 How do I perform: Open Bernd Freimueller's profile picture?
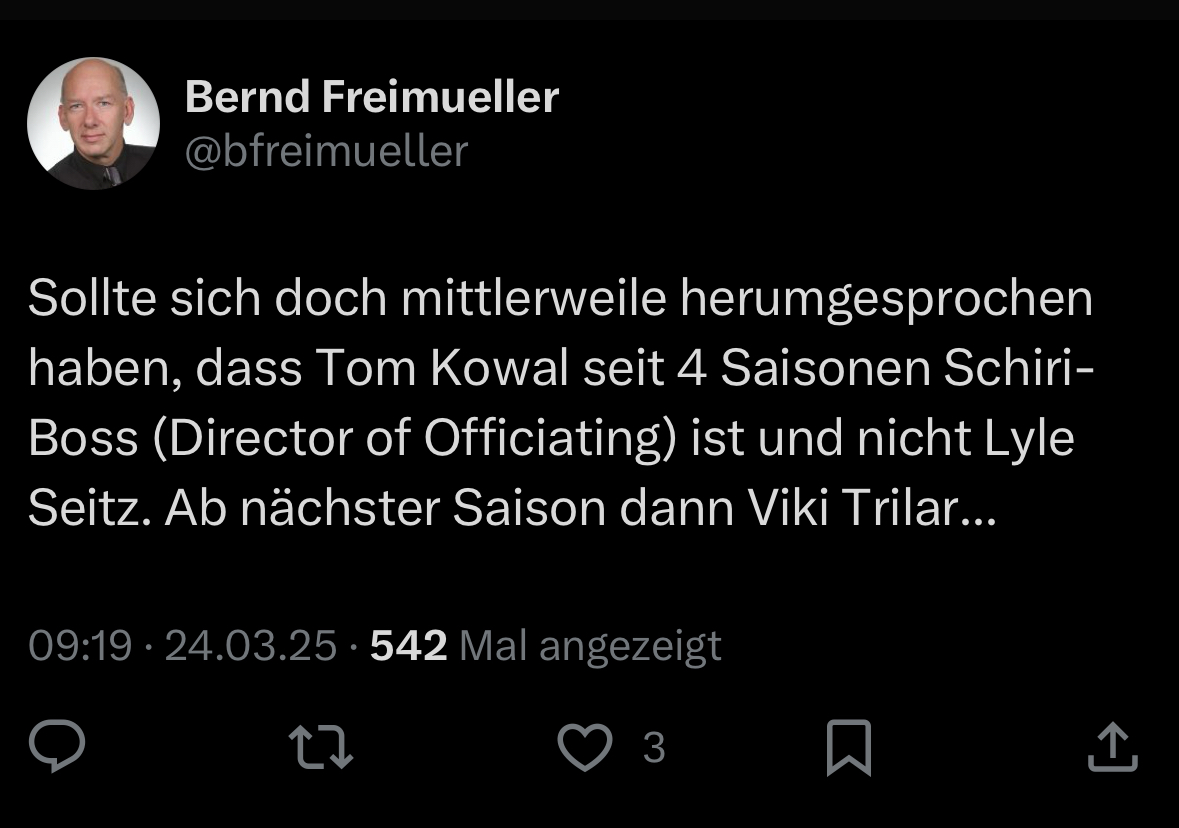click(x=93, y=123)
